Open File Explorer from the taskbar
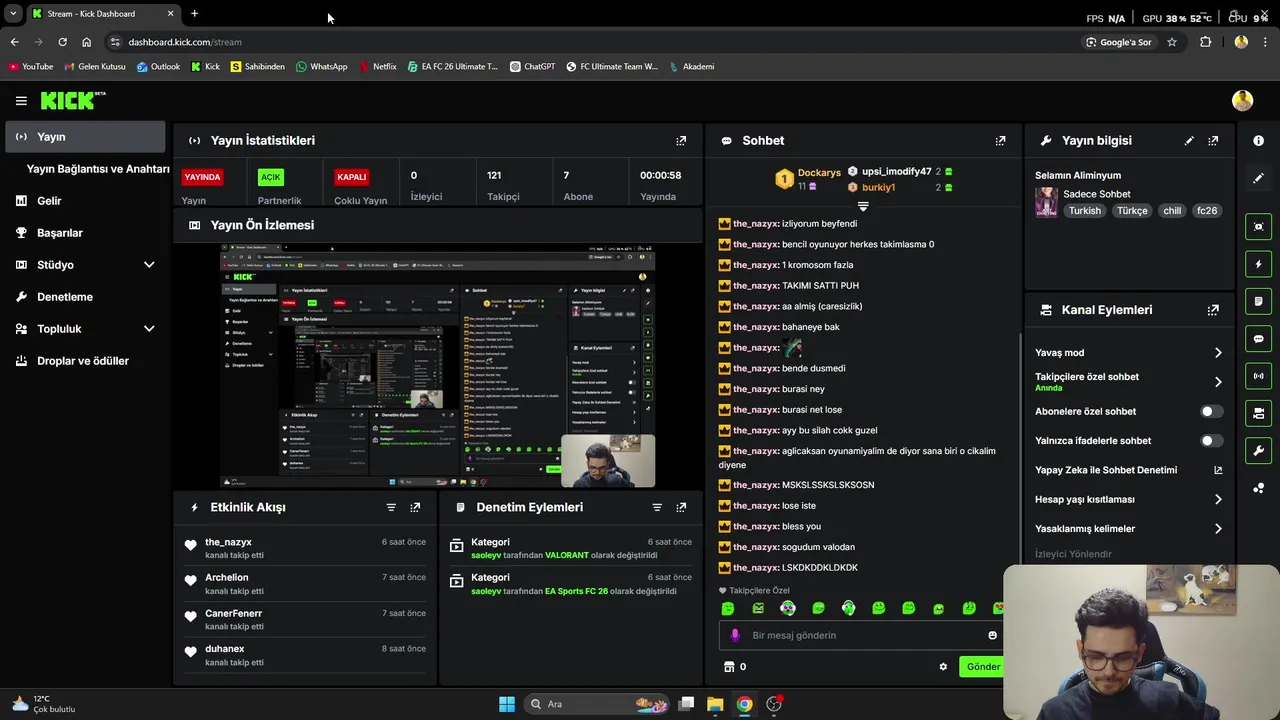This screenshot has height=720, width=1280. coord(715,704)
